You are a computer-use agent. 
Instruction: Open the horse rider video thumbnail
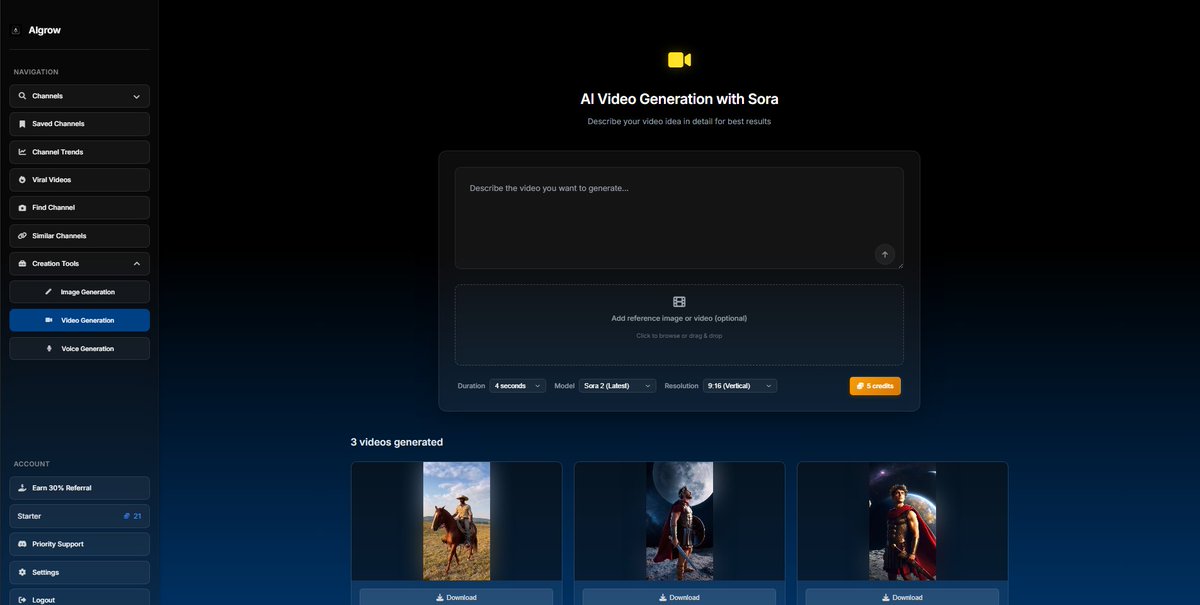click(x=456, y=521)
